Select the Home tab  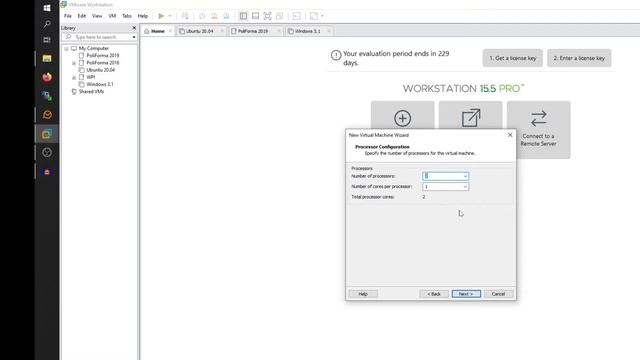[158, 31]
